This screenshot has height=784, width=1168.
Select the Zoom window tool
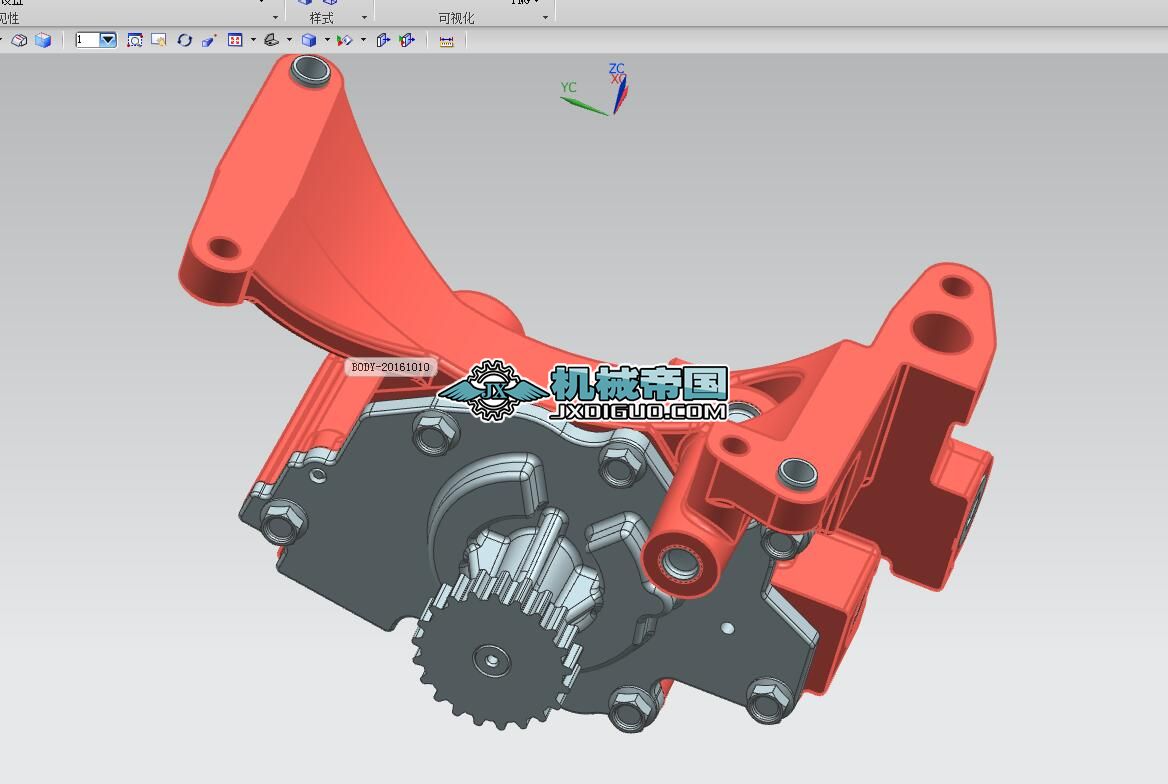pyautogui.click(x=159, y=40)
